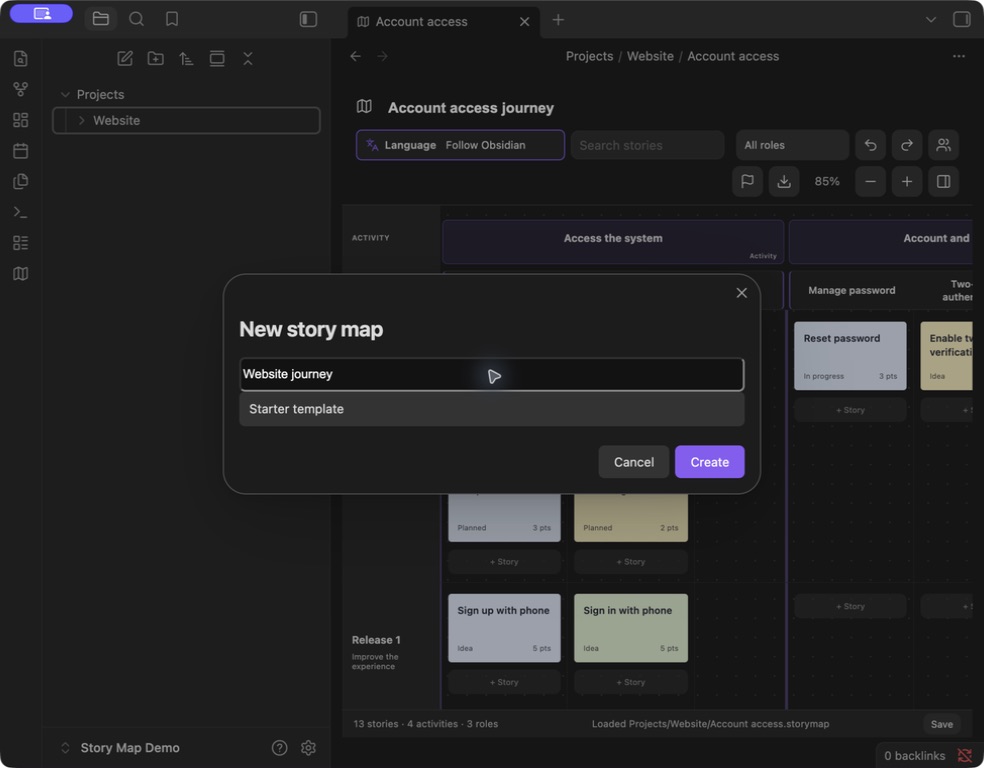Navigate forward with the right arrow
984x768 pixels.
point(382,56)
